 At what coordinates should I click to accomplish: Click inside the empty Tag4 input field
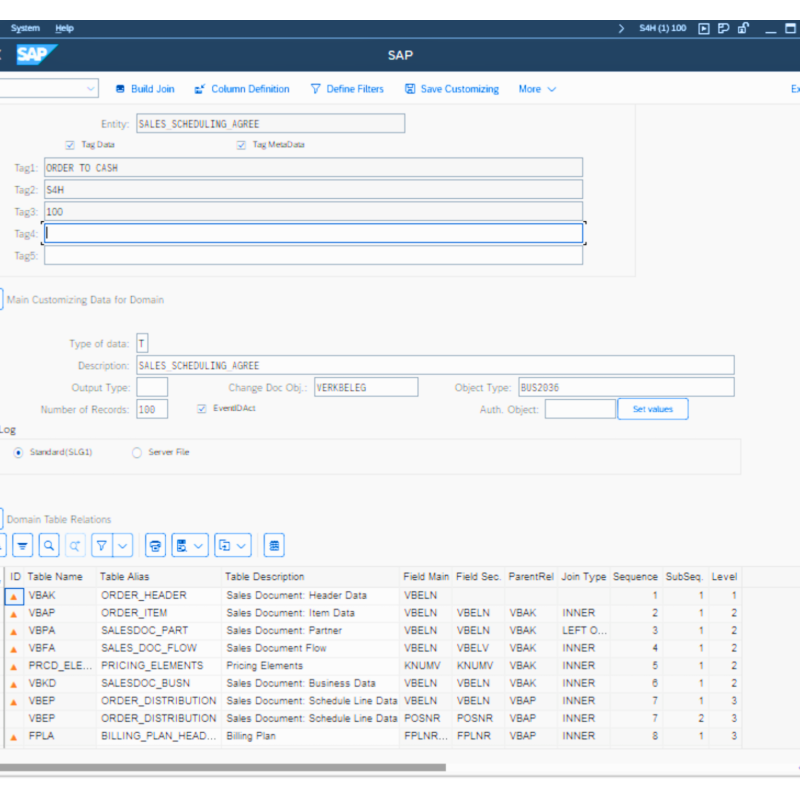tap(310, 232)
